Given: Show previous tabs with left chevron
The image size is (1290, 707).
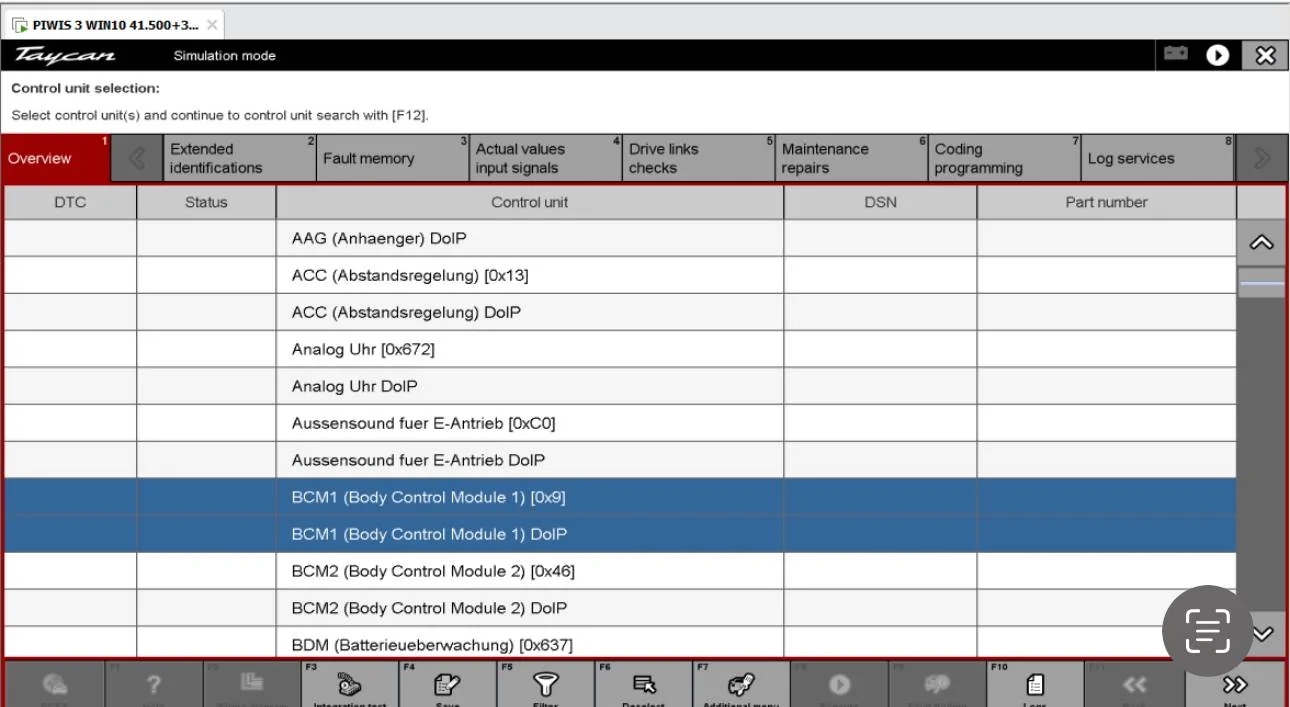Looking at the screenshot, I should click(137, 158).
